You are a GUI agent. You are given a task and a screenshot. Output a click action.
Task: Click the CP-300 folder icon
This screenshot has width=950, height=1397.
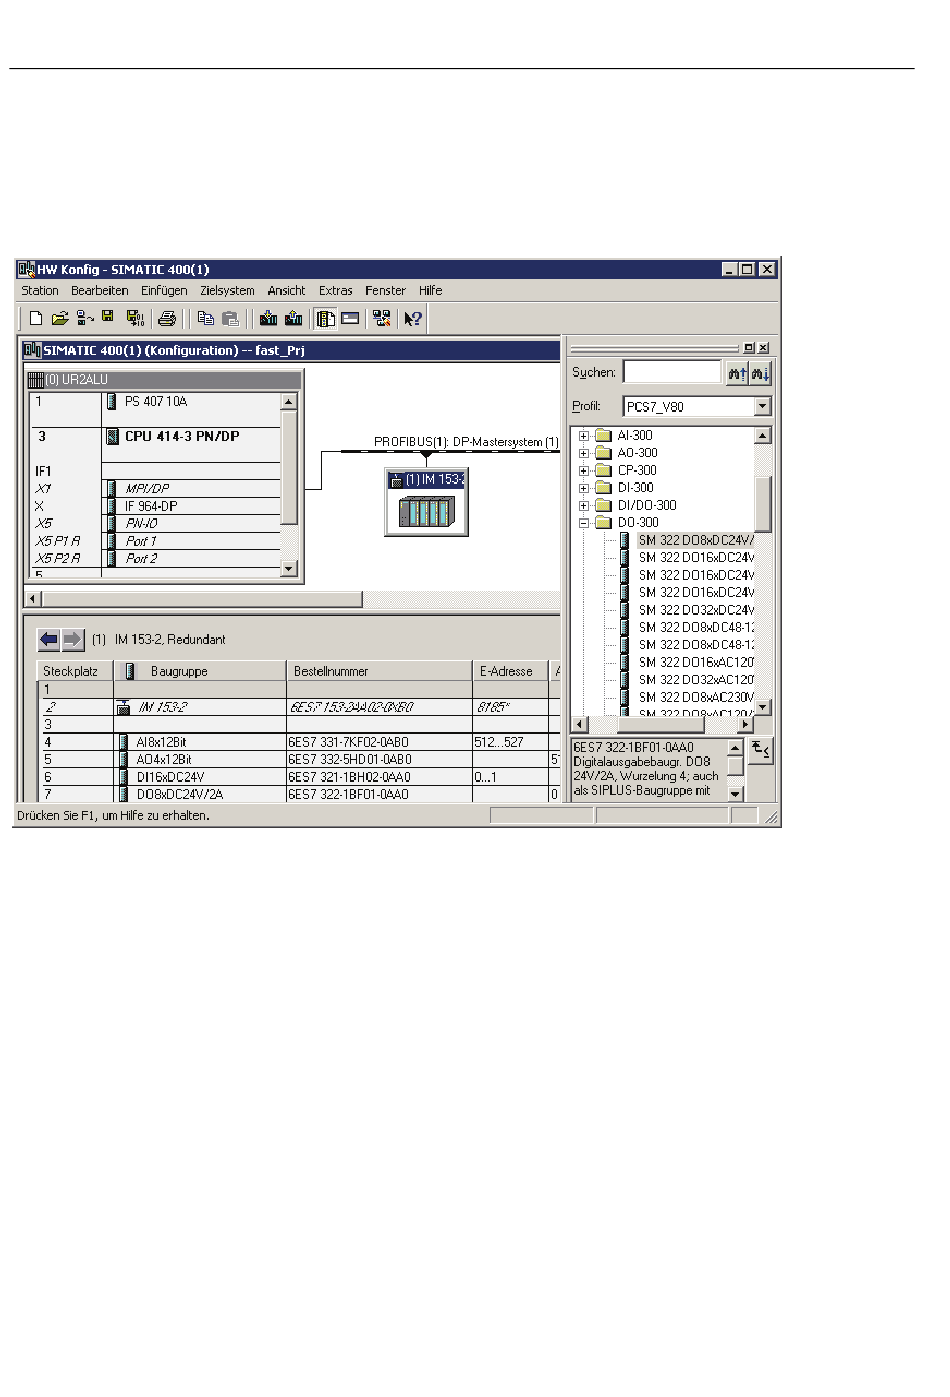point(603,471)
